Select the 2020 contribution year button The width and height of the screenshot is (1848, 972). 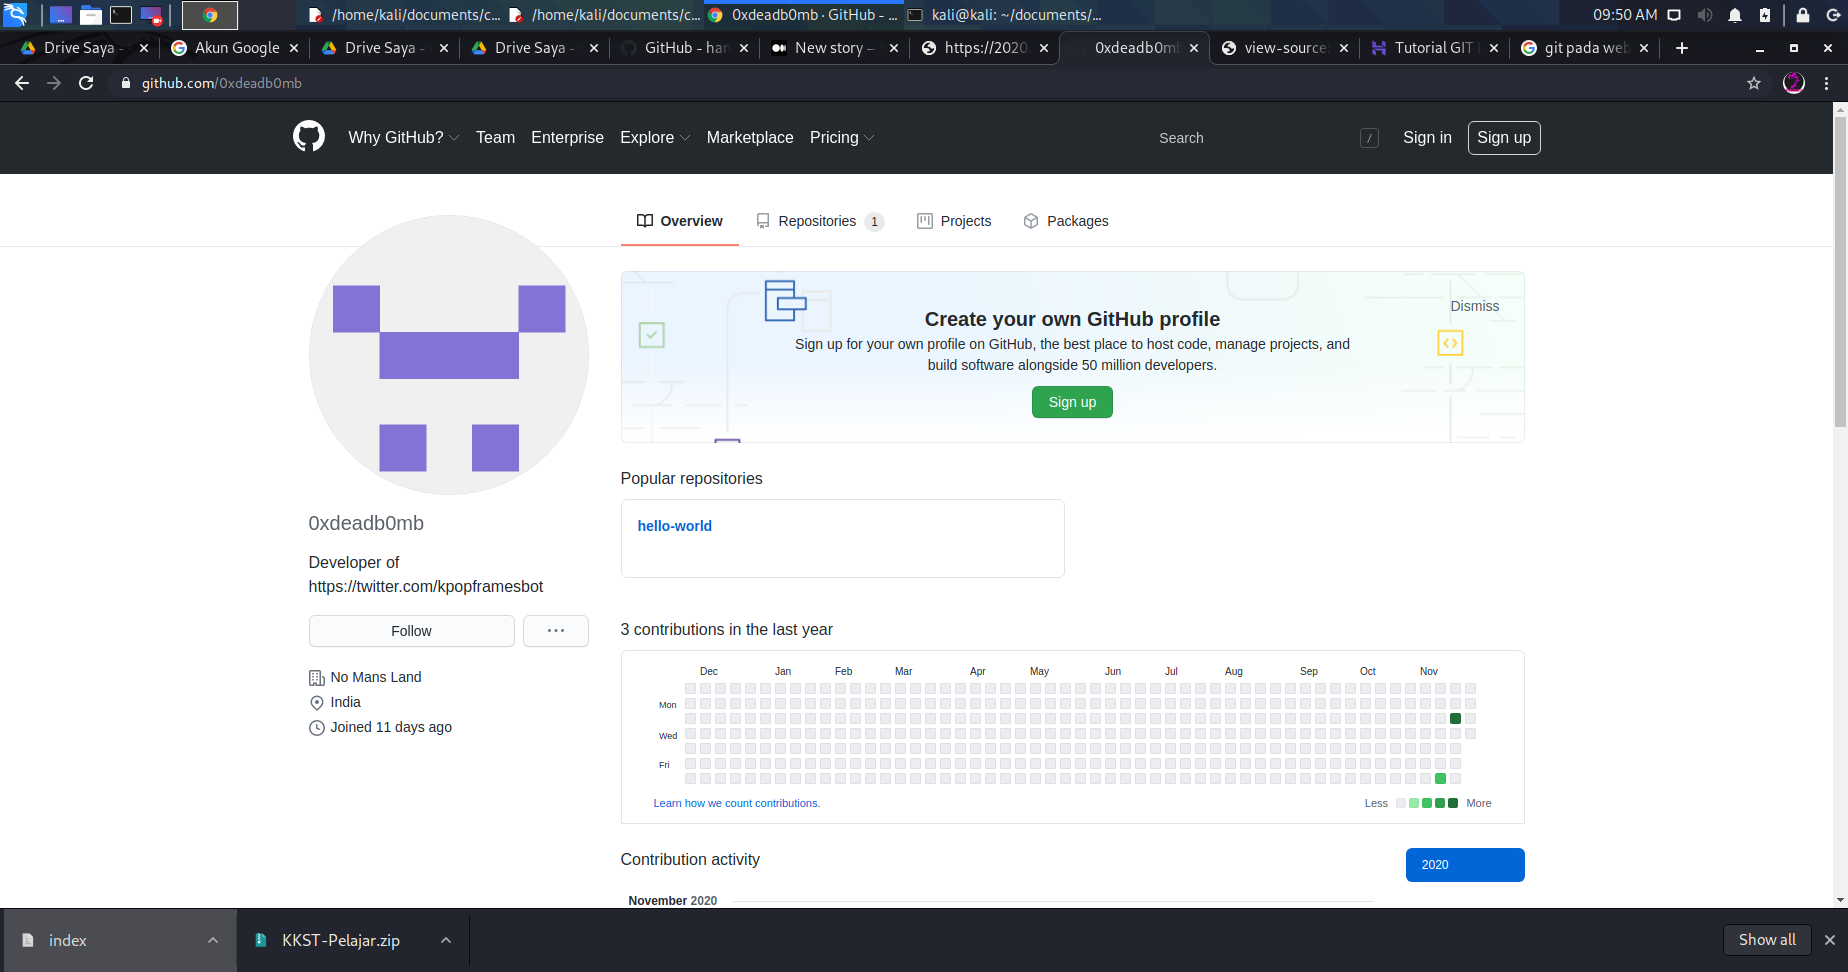1465,865
